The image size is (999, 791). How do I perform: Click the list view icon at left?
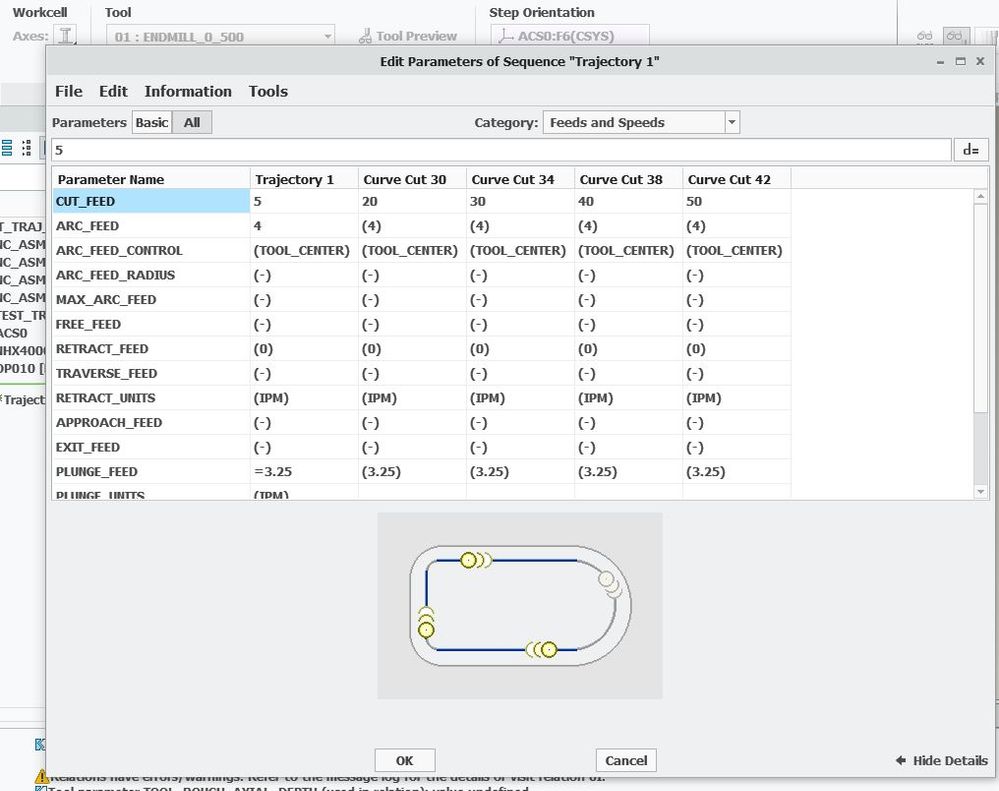tap(7, 148)
